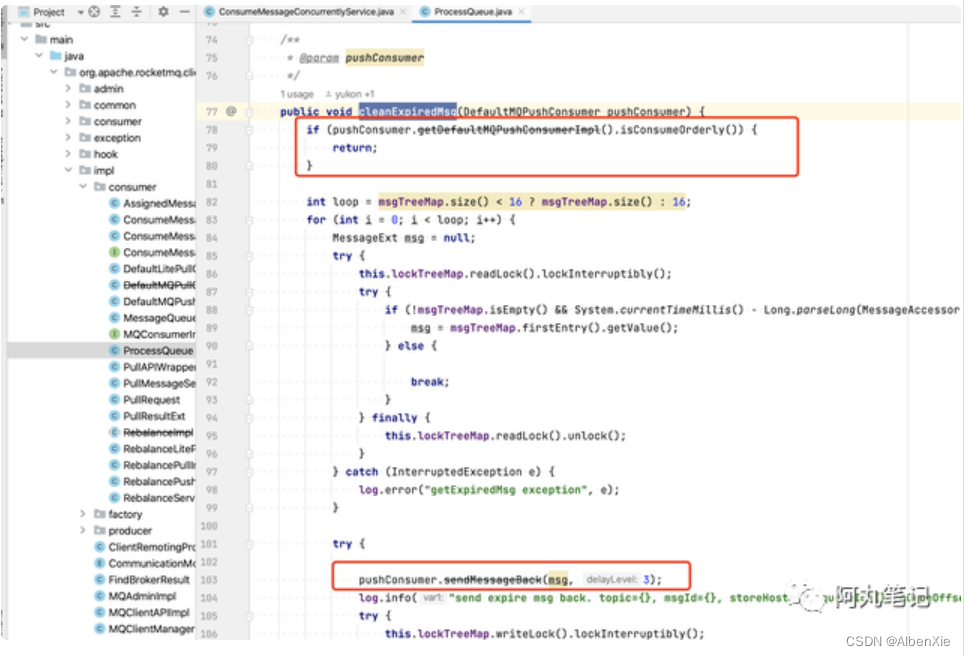Image resolution: width=965 pixels, height=656 pixels.
Task: Collapse the org.apache.rocketmq package
Action: tap(54, 72)
